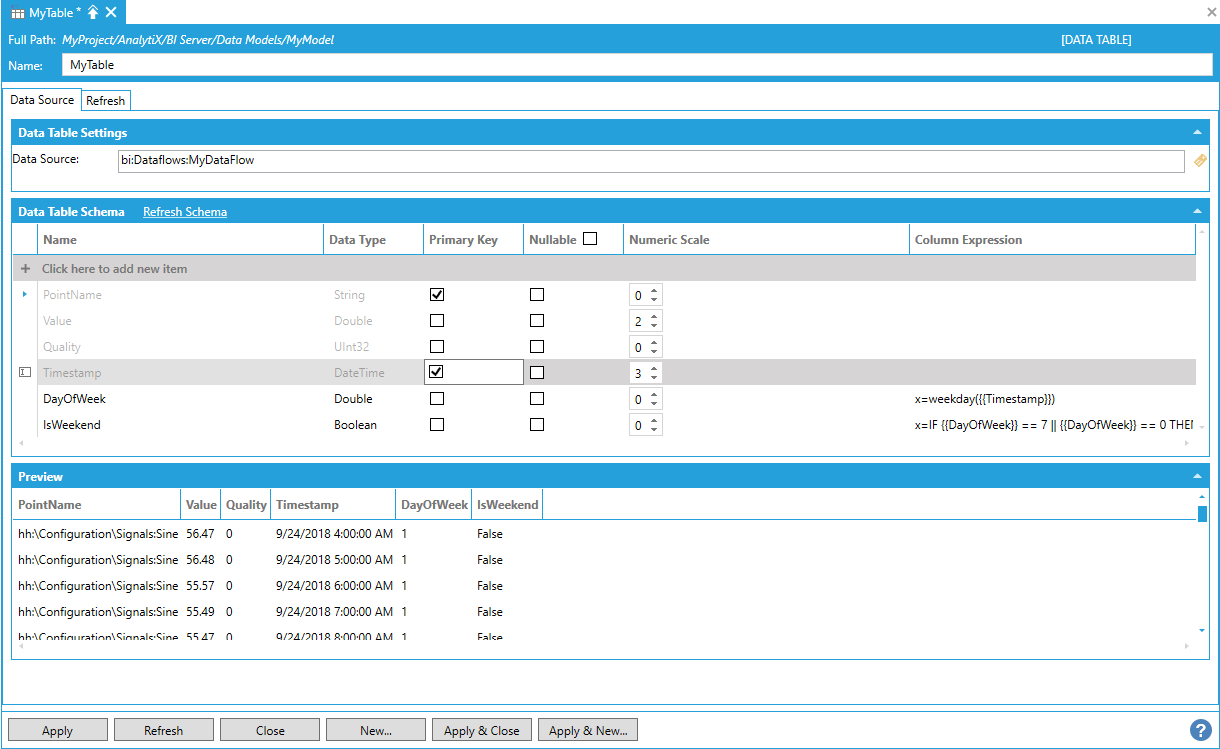The width and height of the screenshot is (1220, 749).
Task: Collapse the Preview section
Action: 1197,477
